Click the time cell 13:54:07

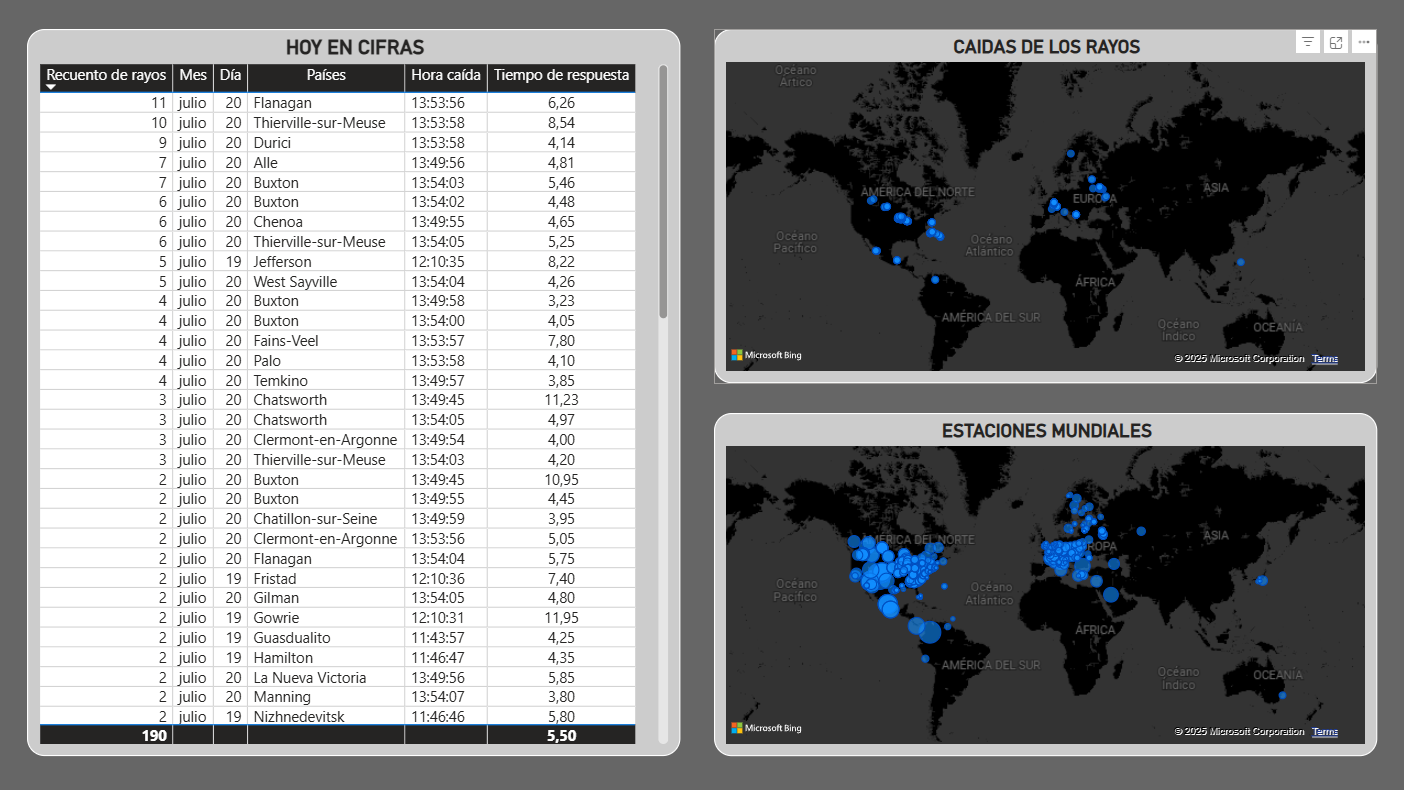click(446, 697)
